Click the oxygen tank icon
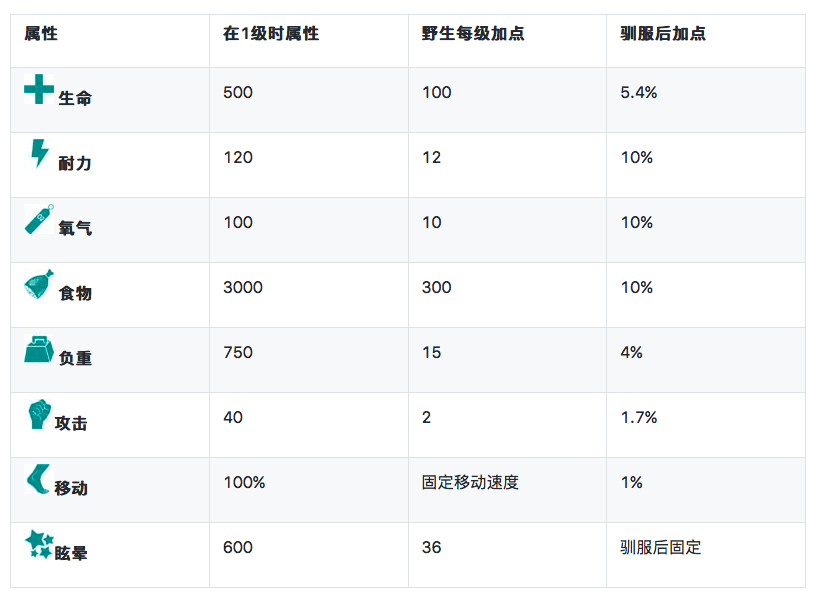Viewport: 819px width, 601px height. tap(39, 219)
